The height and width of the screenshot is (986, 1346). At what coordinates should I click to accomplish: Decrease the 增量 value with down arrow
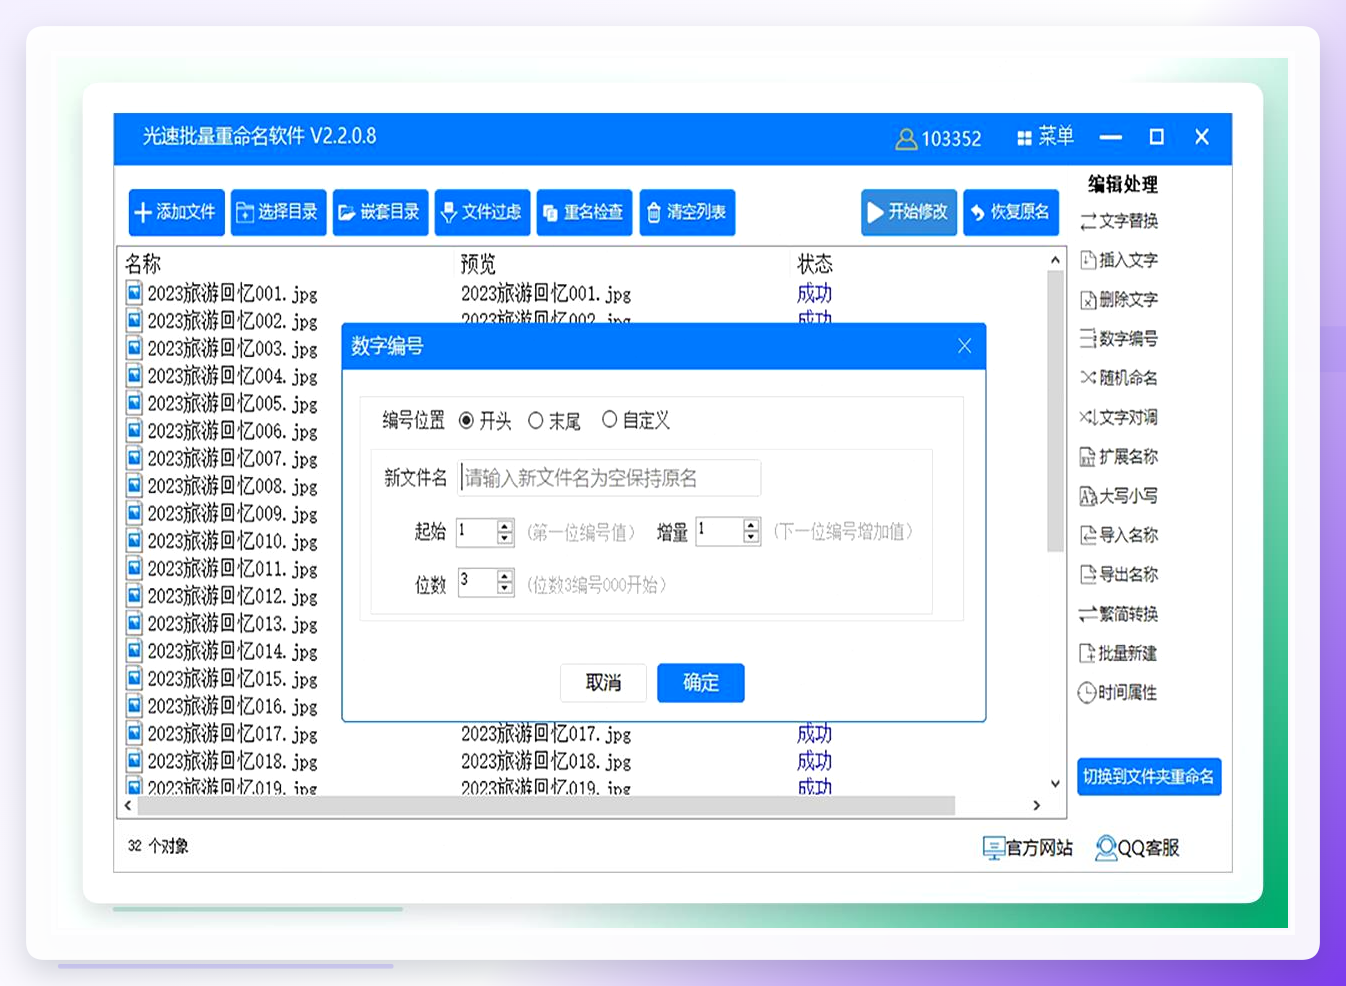[751, 538]
